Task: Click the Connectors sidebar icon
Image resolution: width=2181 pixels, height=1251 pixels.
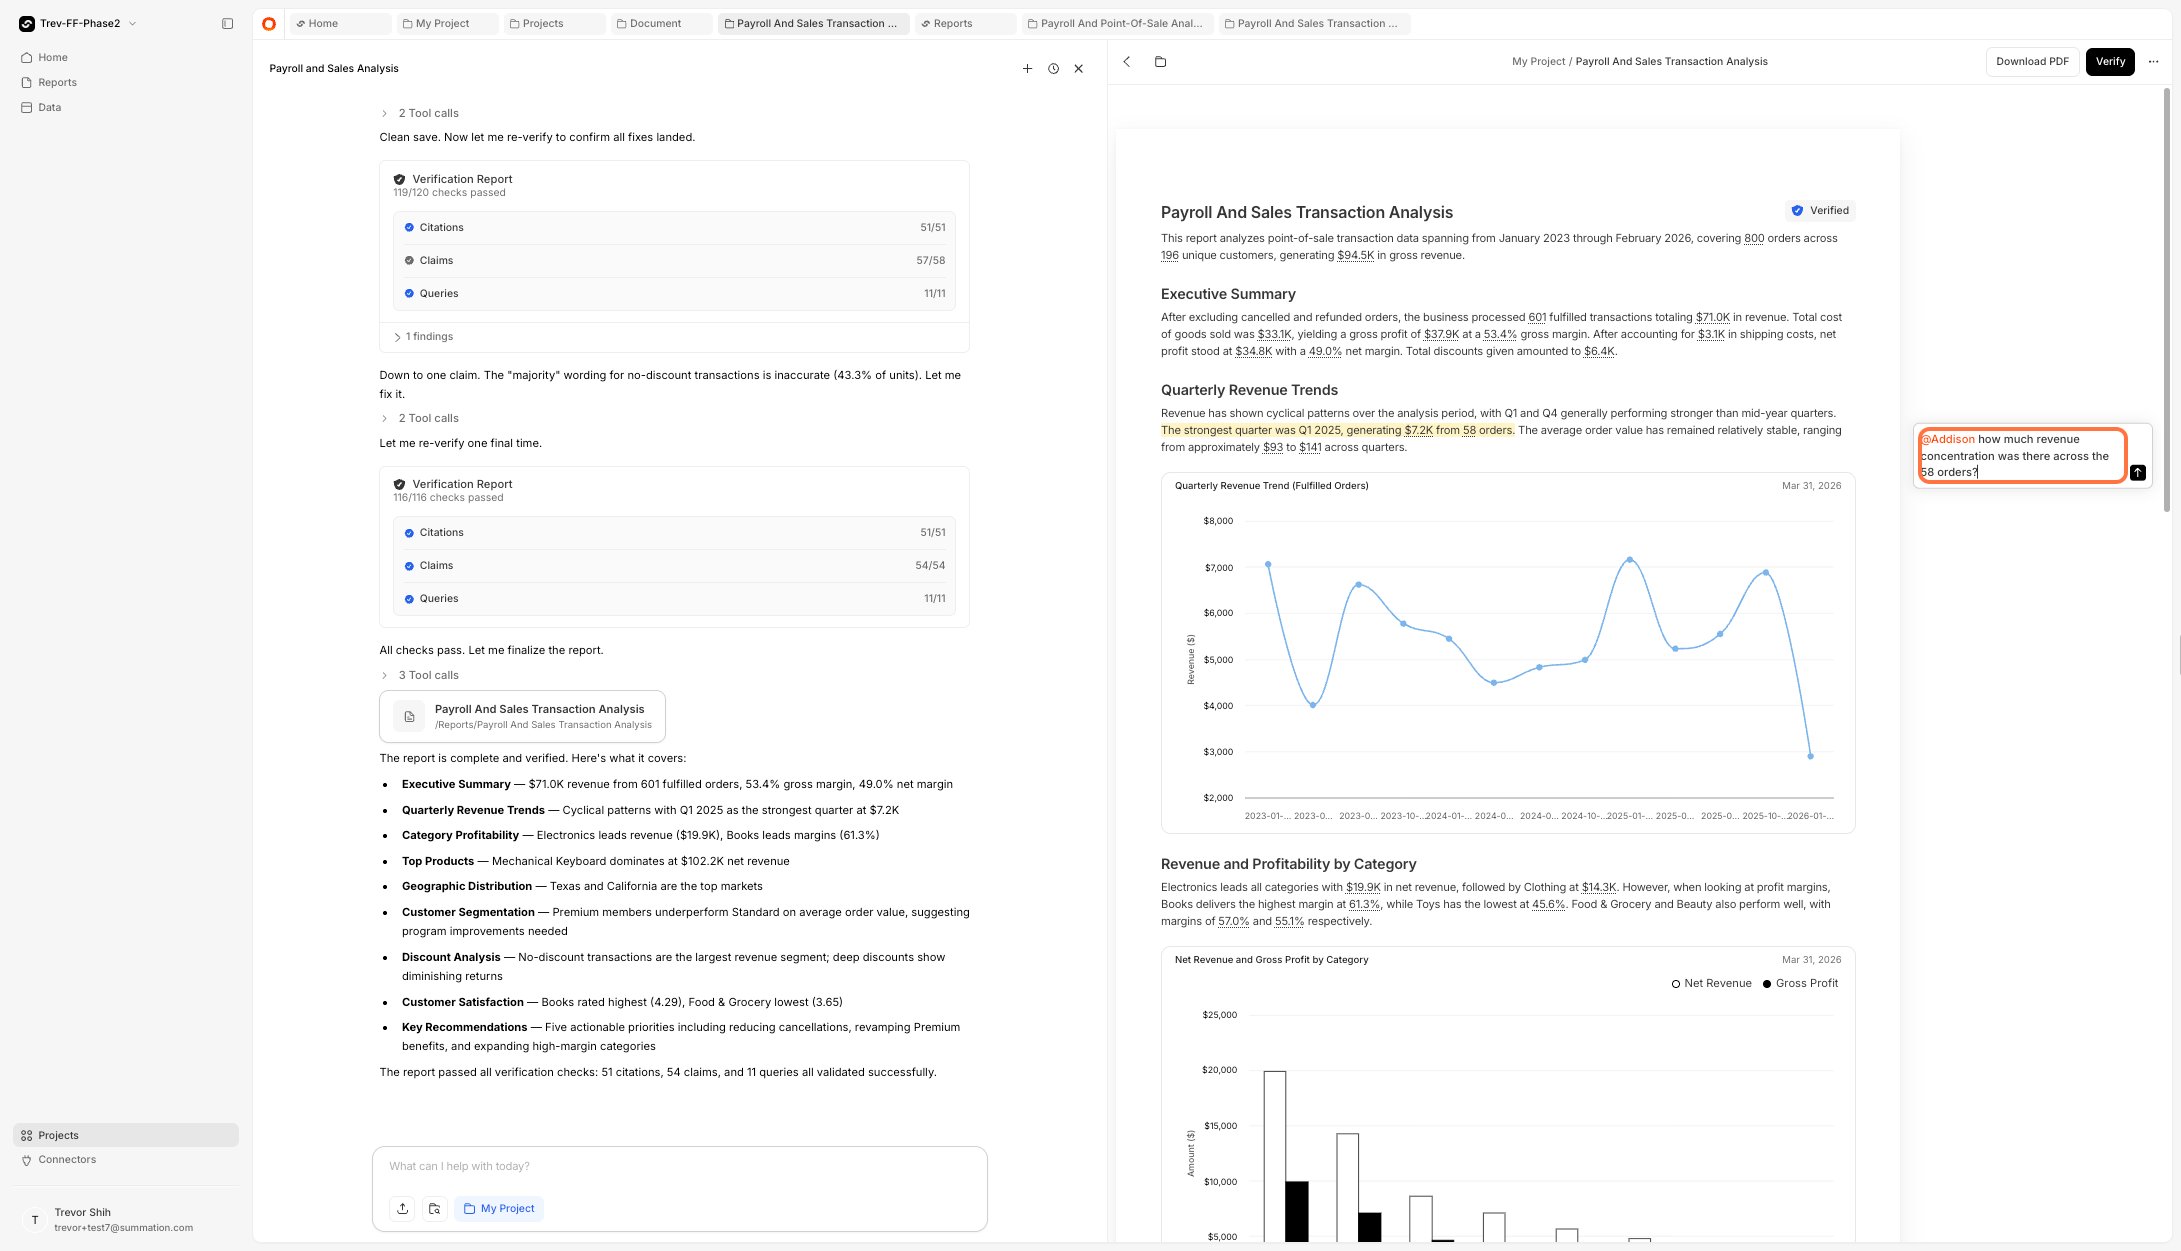Action: coord(26,1160)
